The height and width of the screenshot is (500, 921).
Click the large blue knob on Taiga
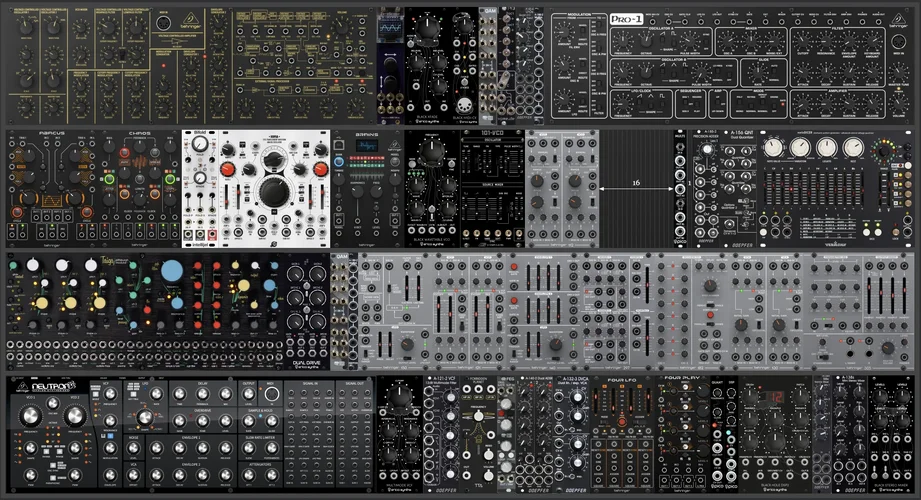(x=172, y=271)
